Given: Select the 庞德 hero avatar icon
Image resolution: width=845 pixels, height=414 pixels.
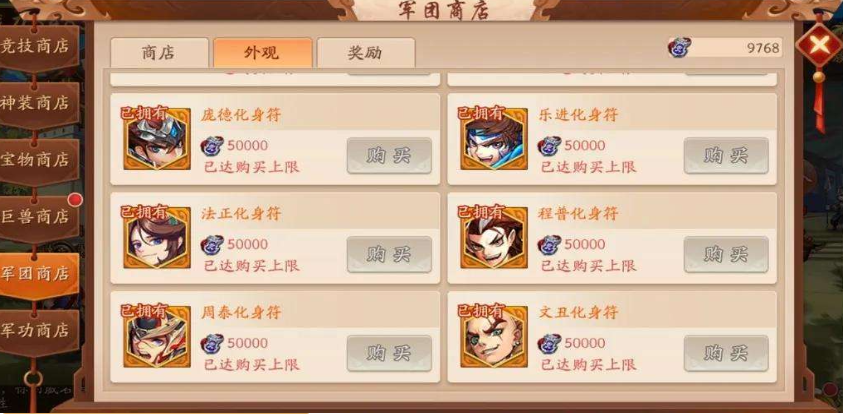Looking at the screenshot, I should point(157,139).
